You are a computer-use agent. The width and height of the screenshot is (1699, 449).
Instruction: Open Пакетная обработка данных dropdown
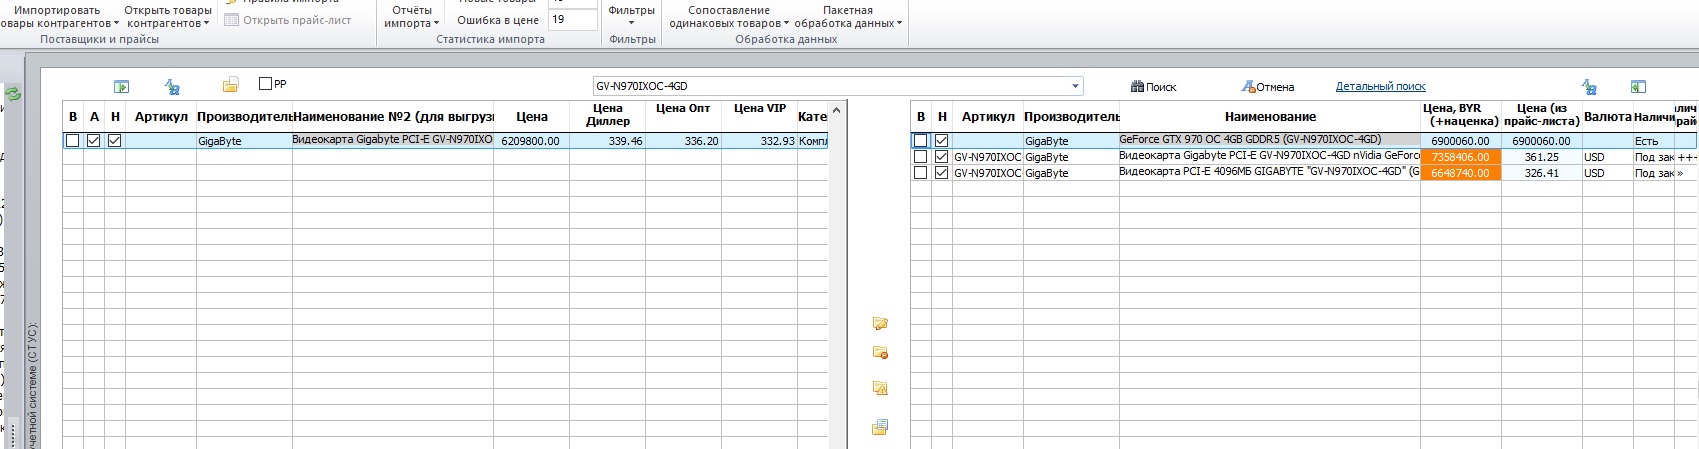(x=848, y=17)
